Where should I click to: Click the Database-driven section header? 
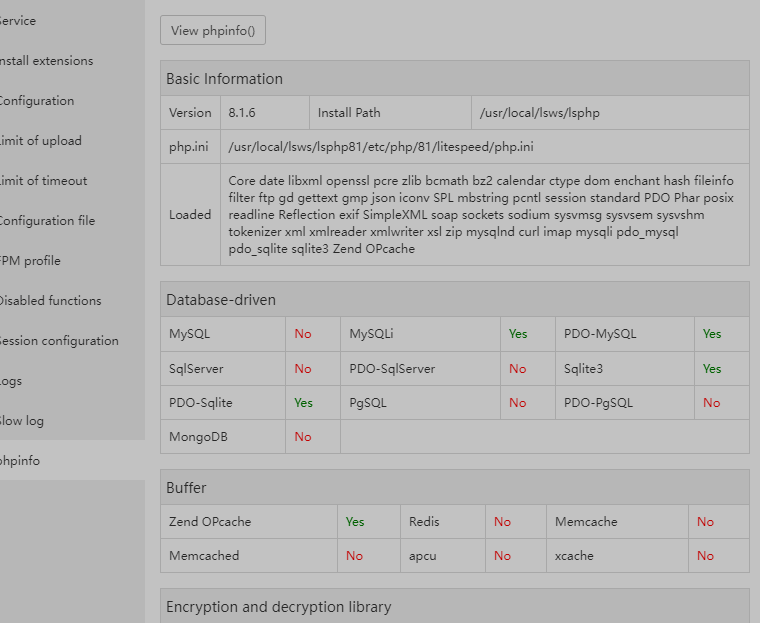[x=221, y=300]
